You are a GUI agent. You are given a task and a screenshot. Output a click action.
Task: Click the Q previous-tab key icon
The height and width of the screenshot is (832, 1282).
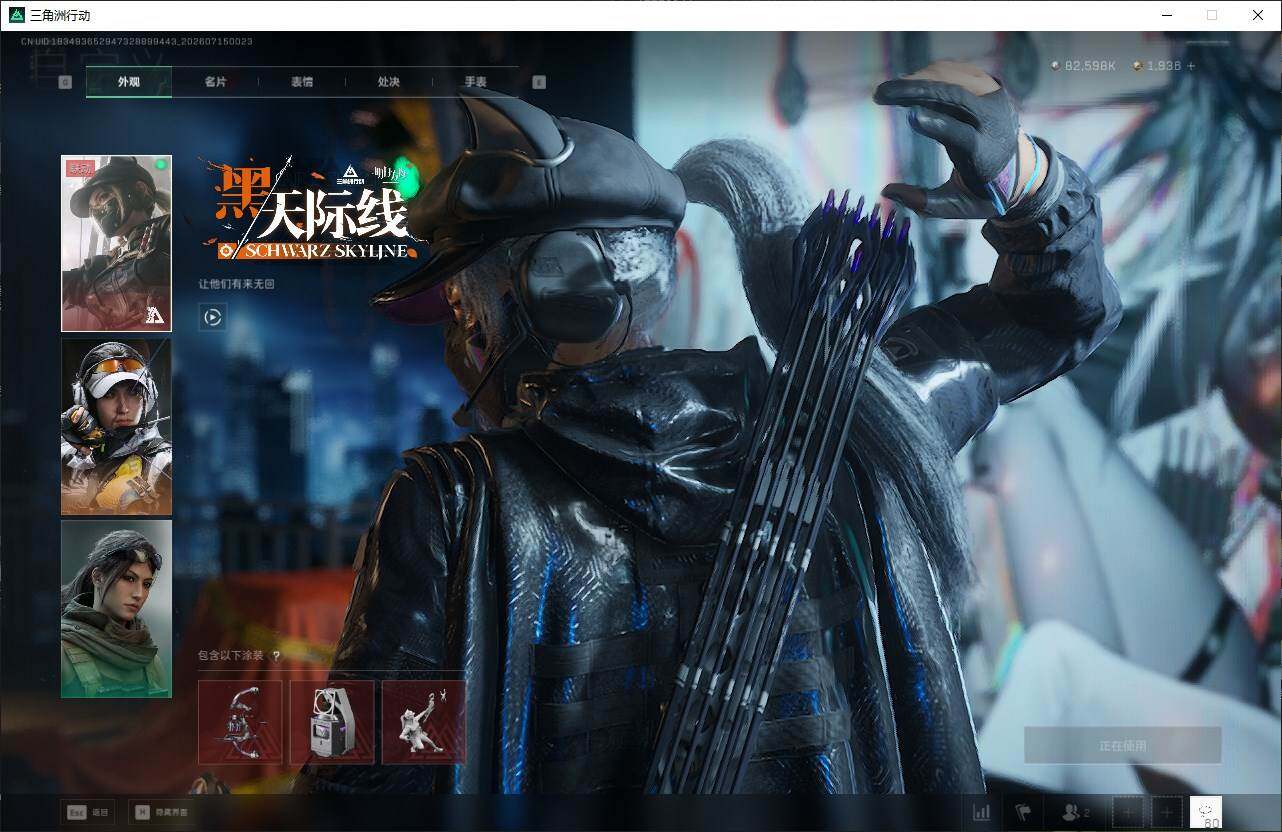point(65,82)
